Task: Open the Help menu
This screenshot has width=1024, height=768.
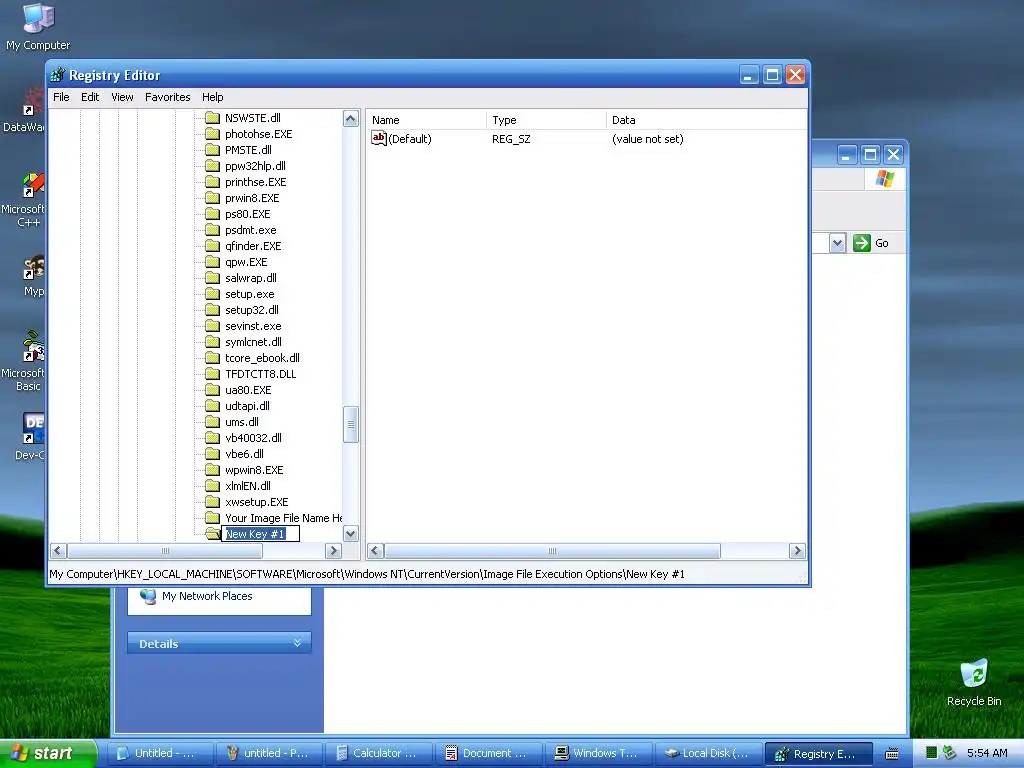Action: 212,97
